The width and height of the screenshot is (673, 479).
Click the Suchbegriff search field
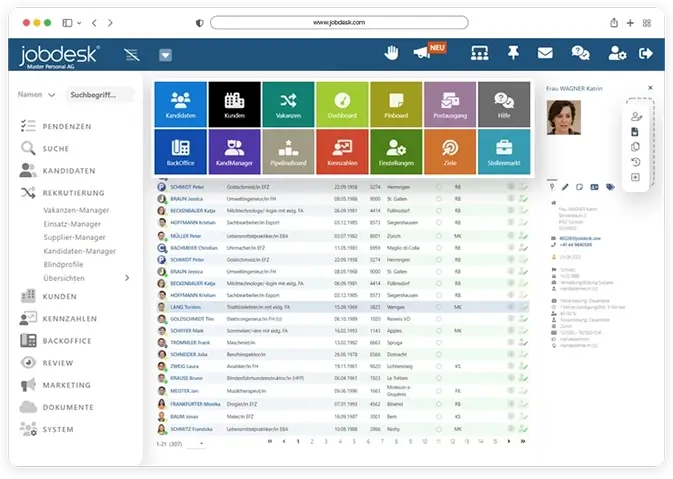[x=99, y=95]
